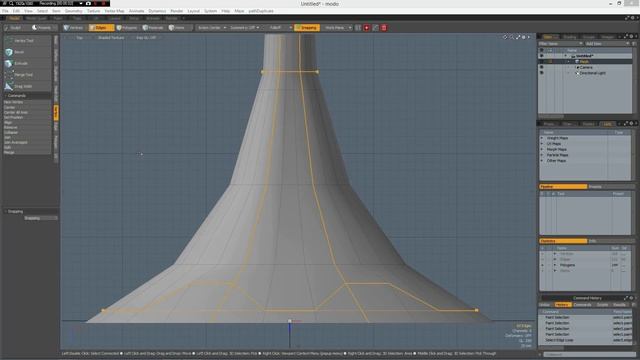640x360 pixels.
Task: Click the Snapping button in left panel
Action: coord(40,218)
